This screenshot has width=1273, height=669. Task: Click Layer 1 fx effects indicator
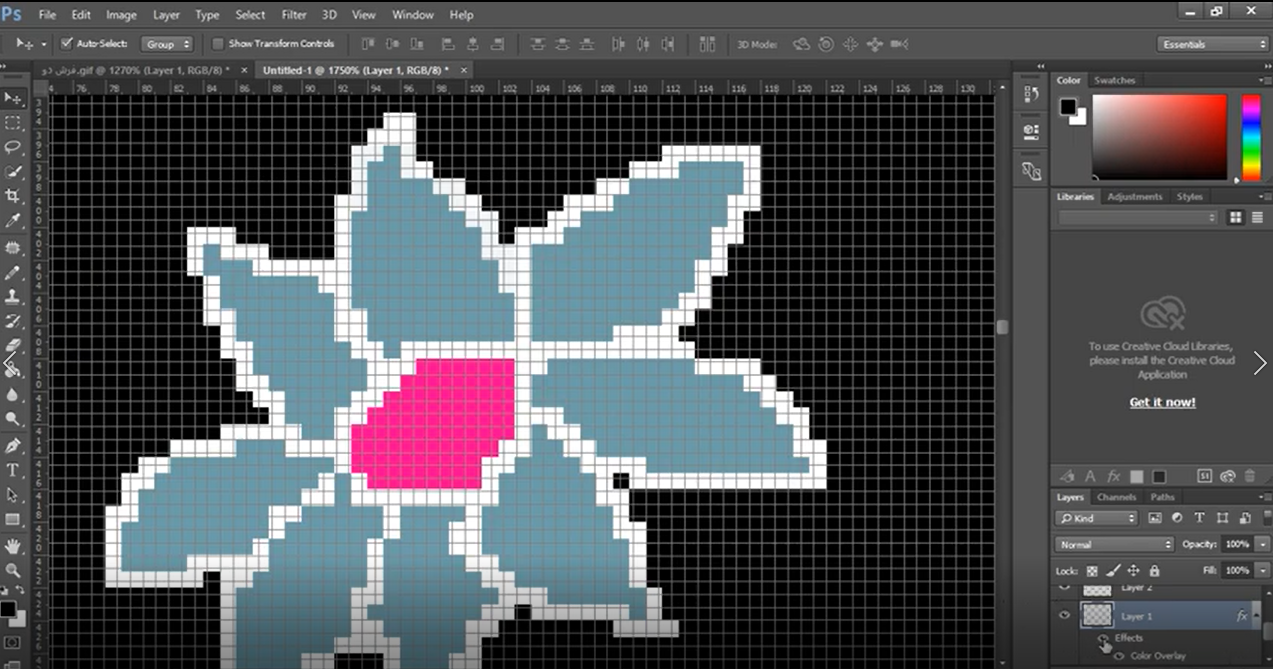[x=1242, y=616]
